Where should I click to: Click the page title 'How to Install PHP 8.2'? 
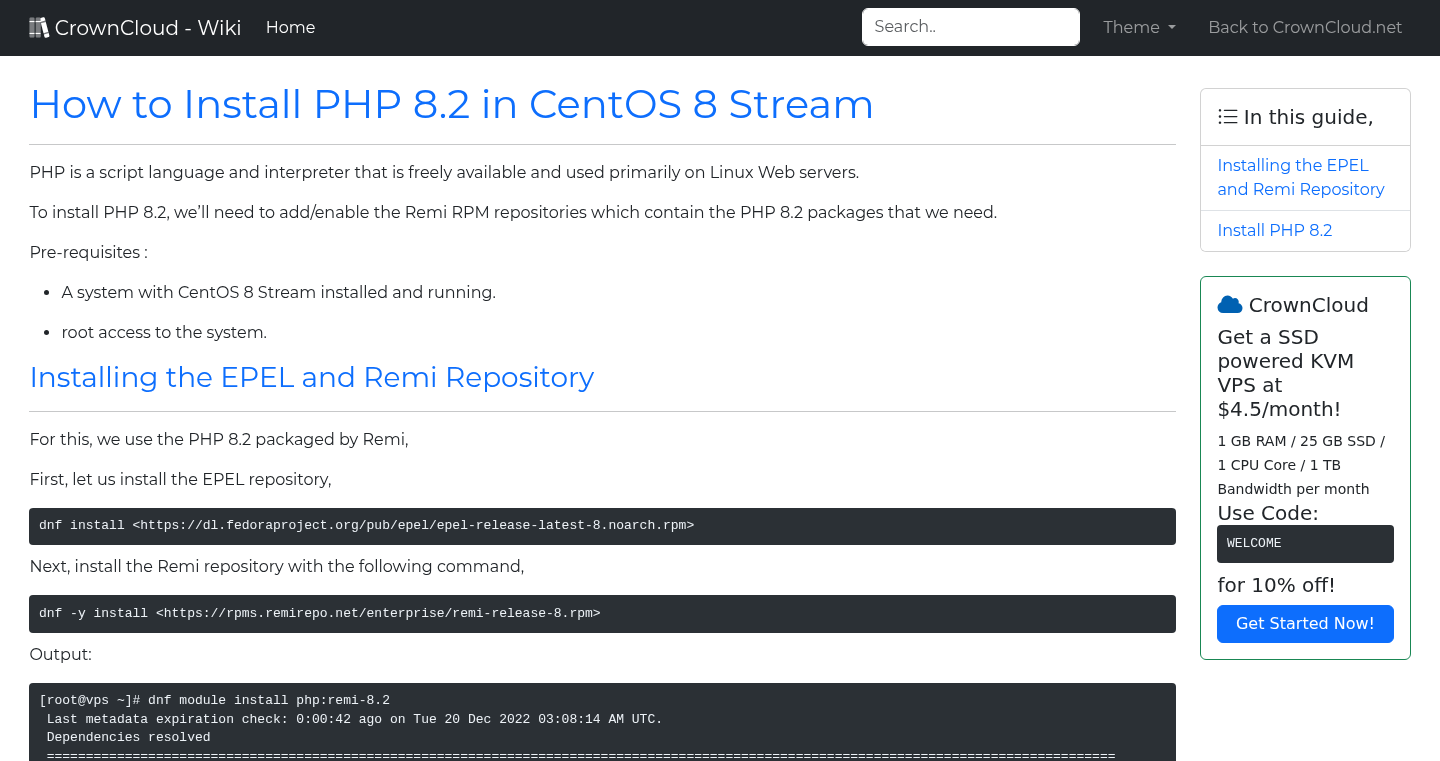coord(451,104)
